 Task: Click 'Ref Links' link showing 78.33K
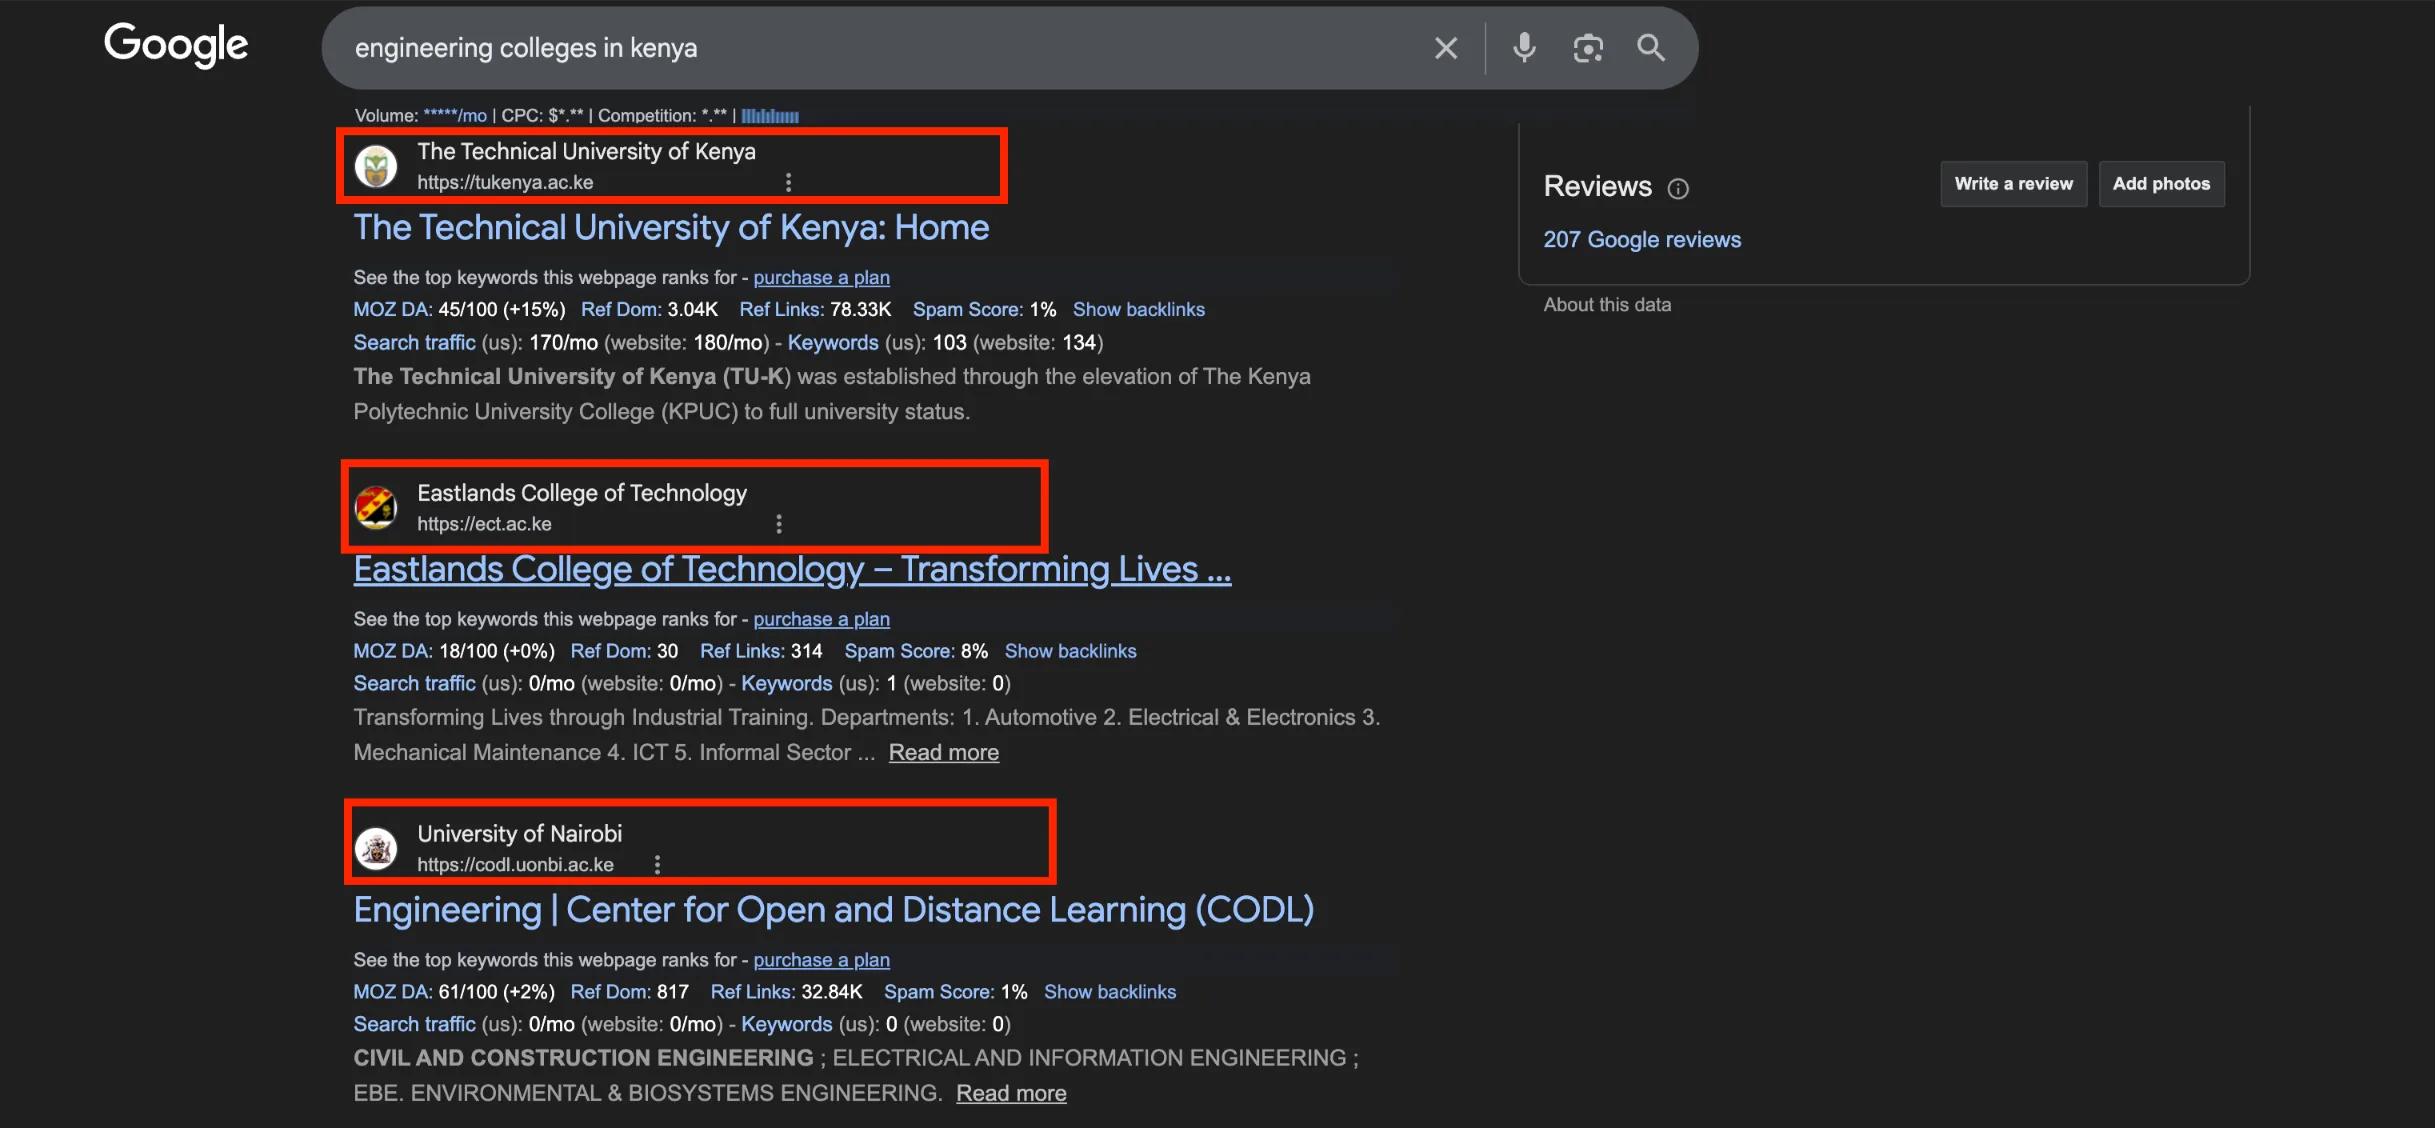pos(782,310)
